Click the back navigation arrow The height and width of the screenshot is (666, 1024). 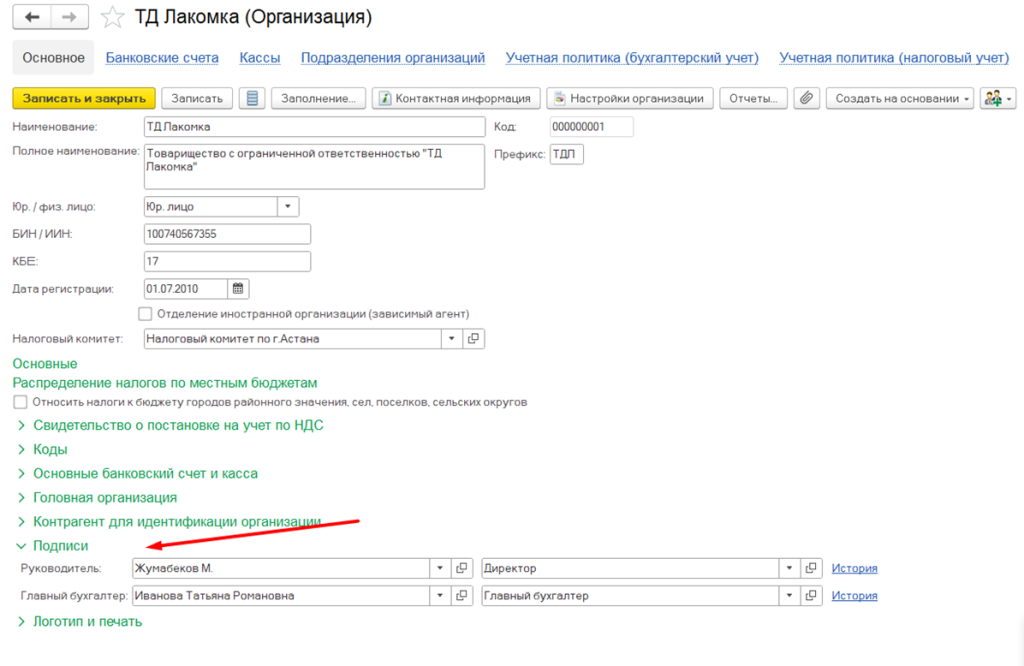tap(33, 17)
